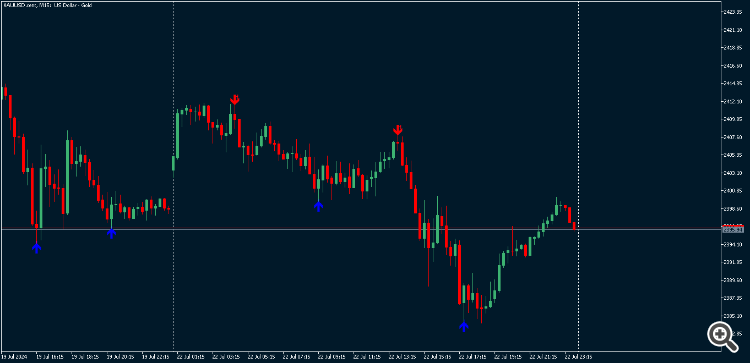Viewport: 750px width, 363px height.
Task: Select the blue up arrow under the lowest candle
Action: pos(463,326)
